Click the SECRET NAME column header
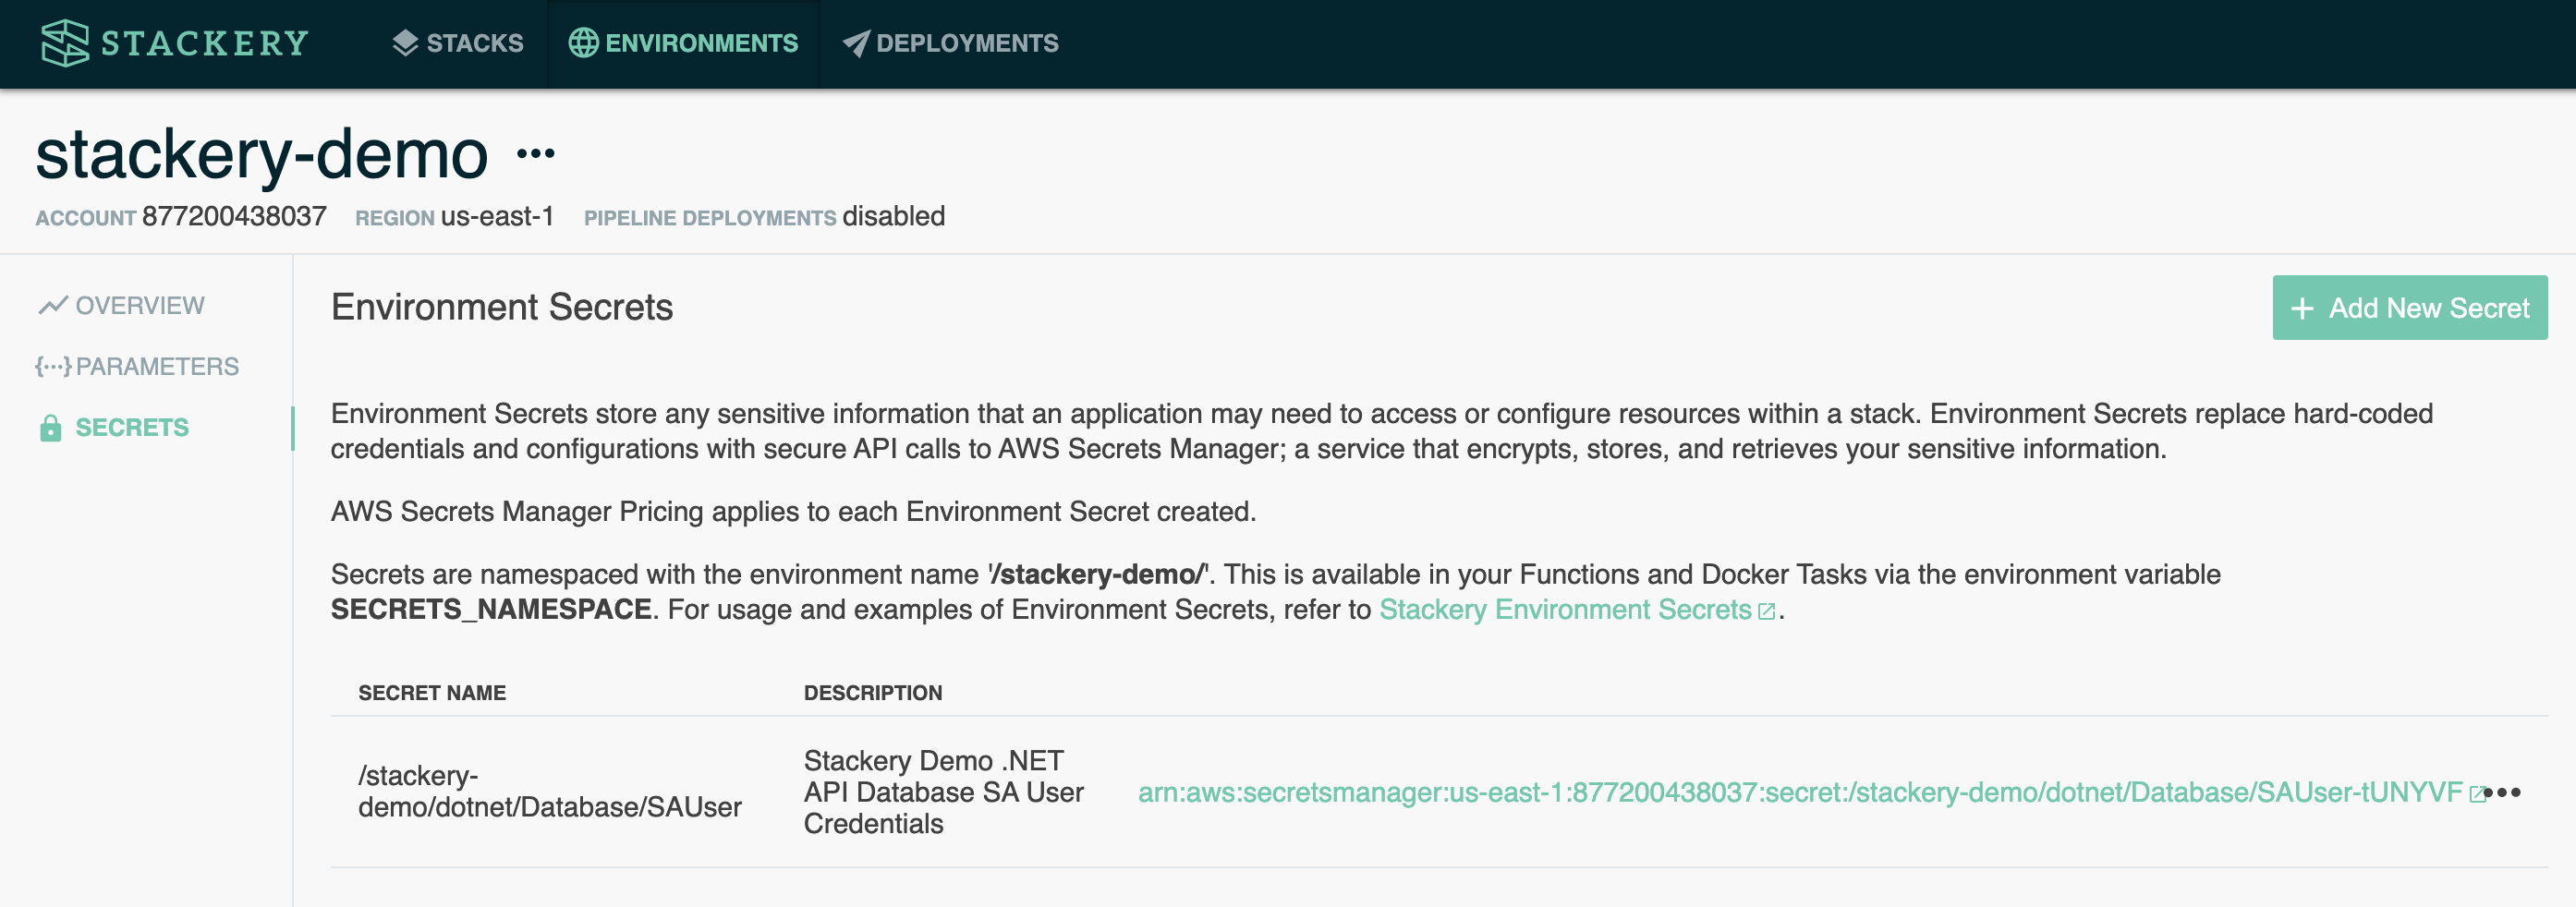Image resolution: width=2576 pixels, height=907 pixels. pyautogui.click(x=432, y=693)
